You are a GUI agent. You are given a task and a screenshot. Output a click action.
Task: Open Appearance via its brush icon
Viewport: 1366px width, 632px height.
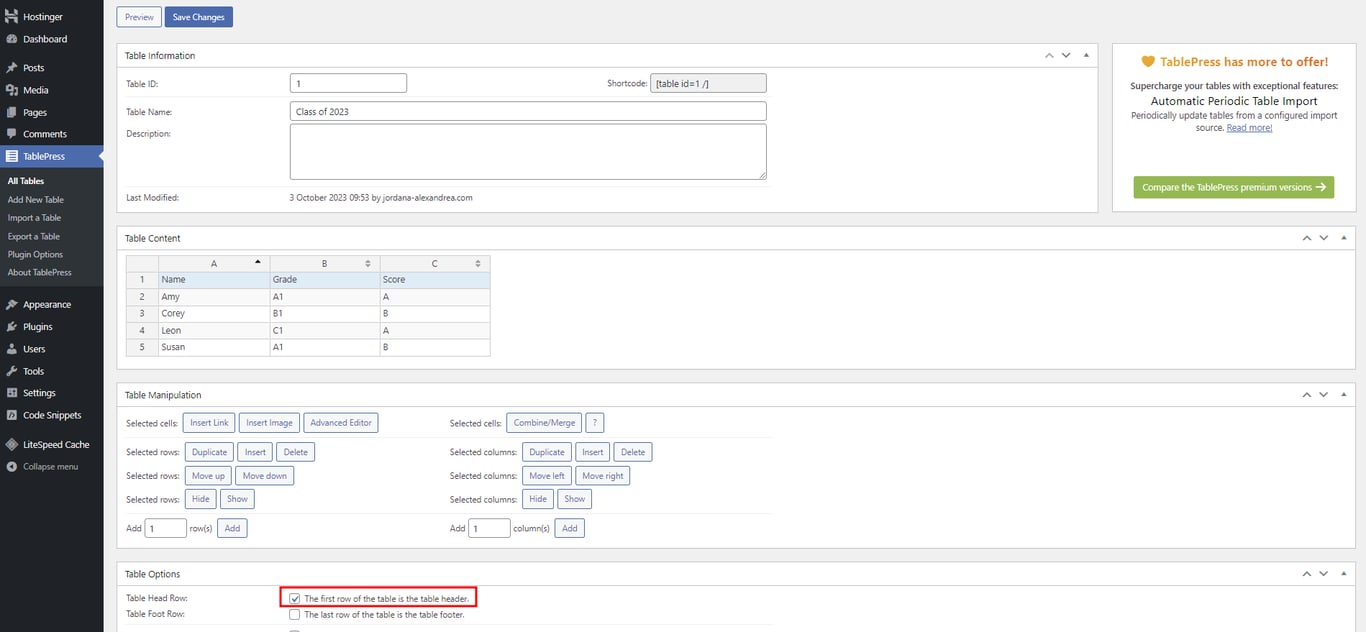coord(11,304)
